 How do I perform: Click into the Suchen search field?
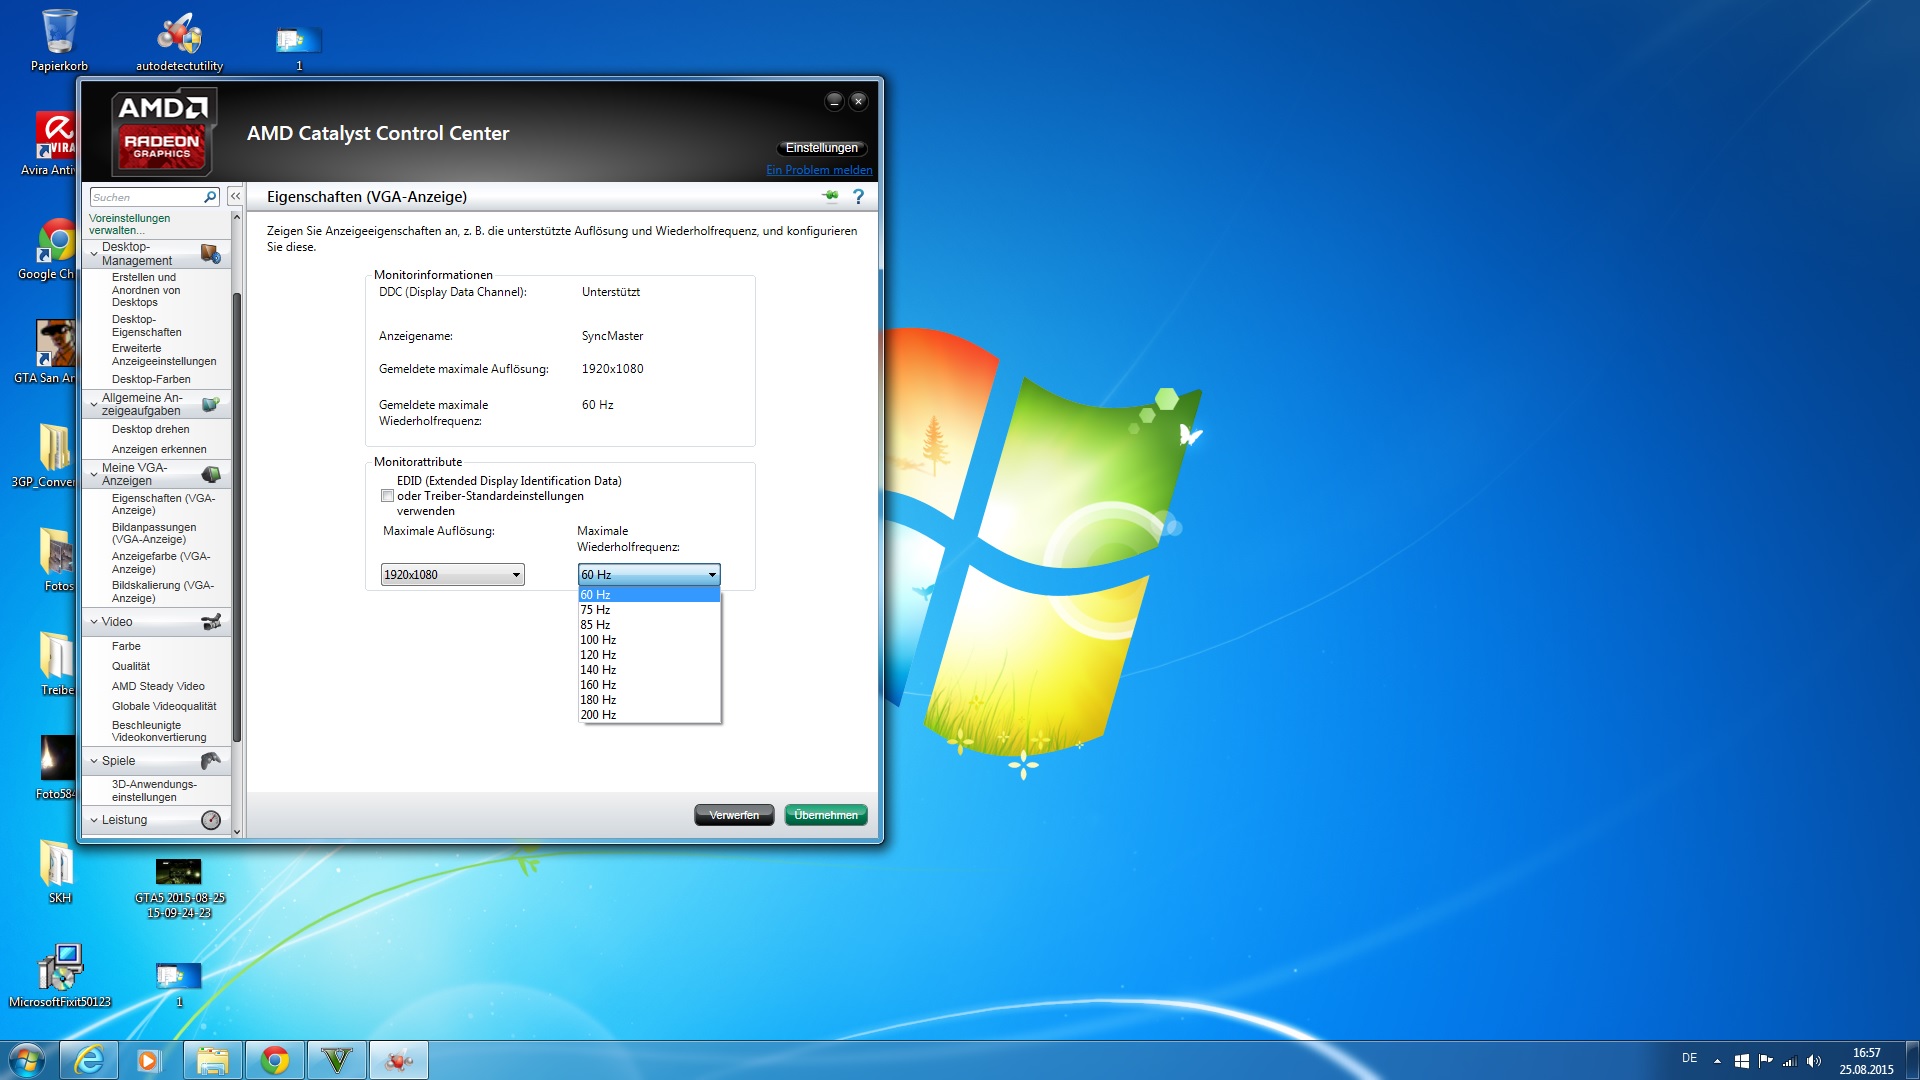click(x=145, y=197)
